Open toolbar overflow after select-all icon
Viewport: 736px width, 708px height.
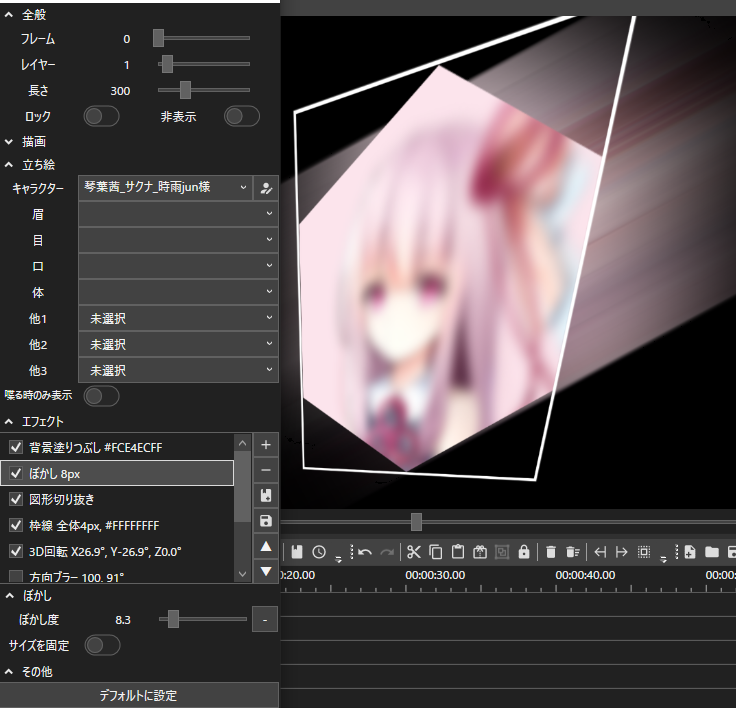663,559
